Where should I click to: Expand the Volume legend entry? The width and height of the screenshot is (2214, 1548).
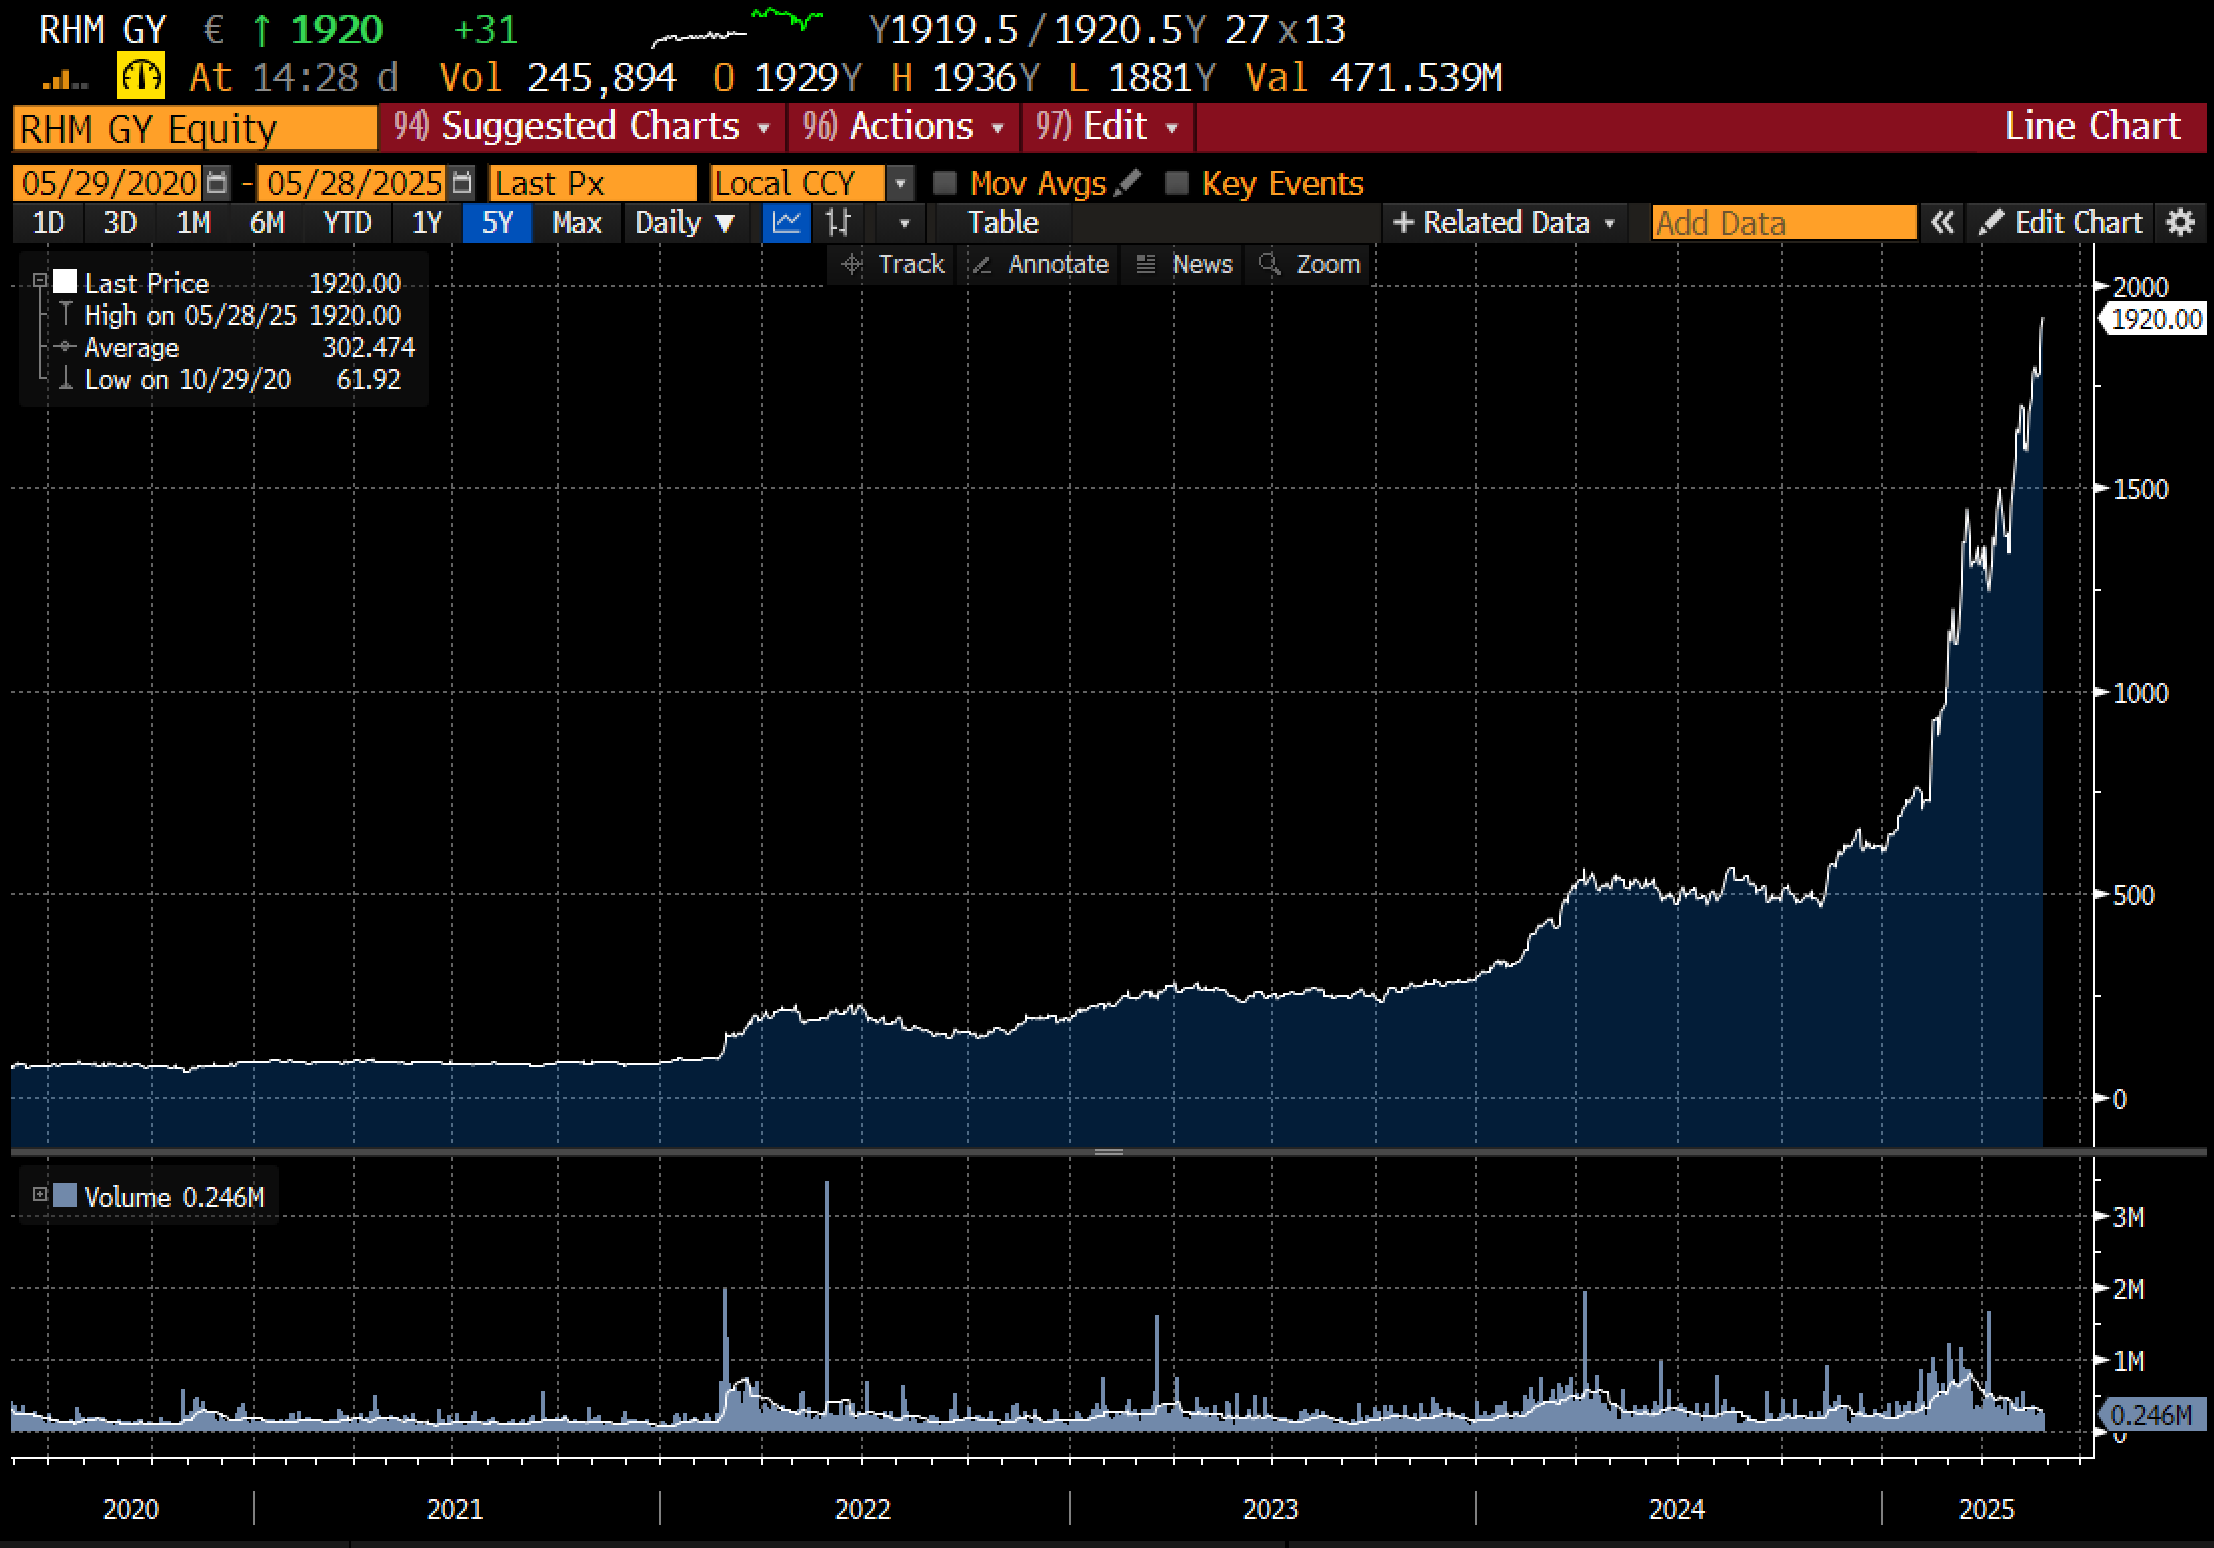point(40,1194)
